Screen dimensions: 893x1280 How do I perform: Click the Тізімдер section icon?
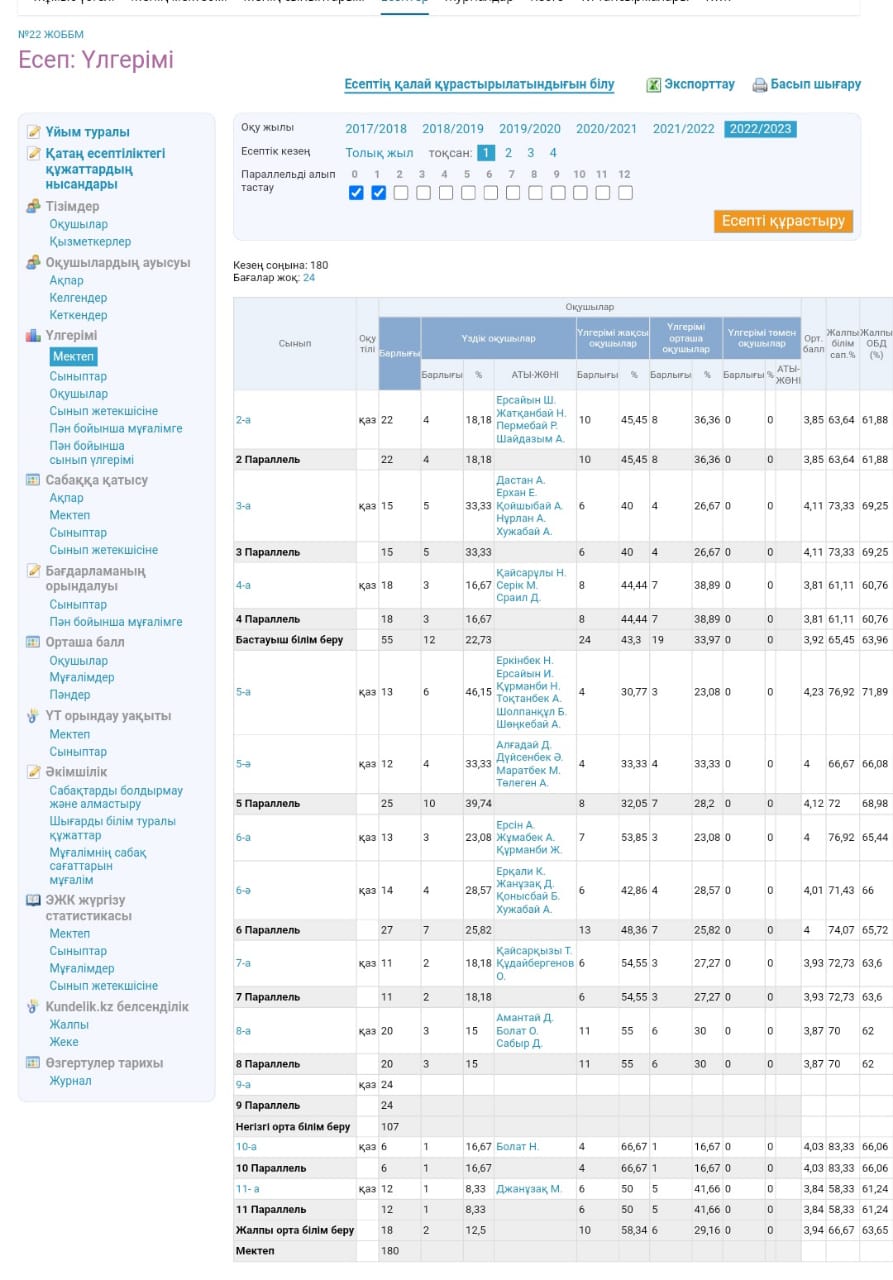tap(34, 207)
